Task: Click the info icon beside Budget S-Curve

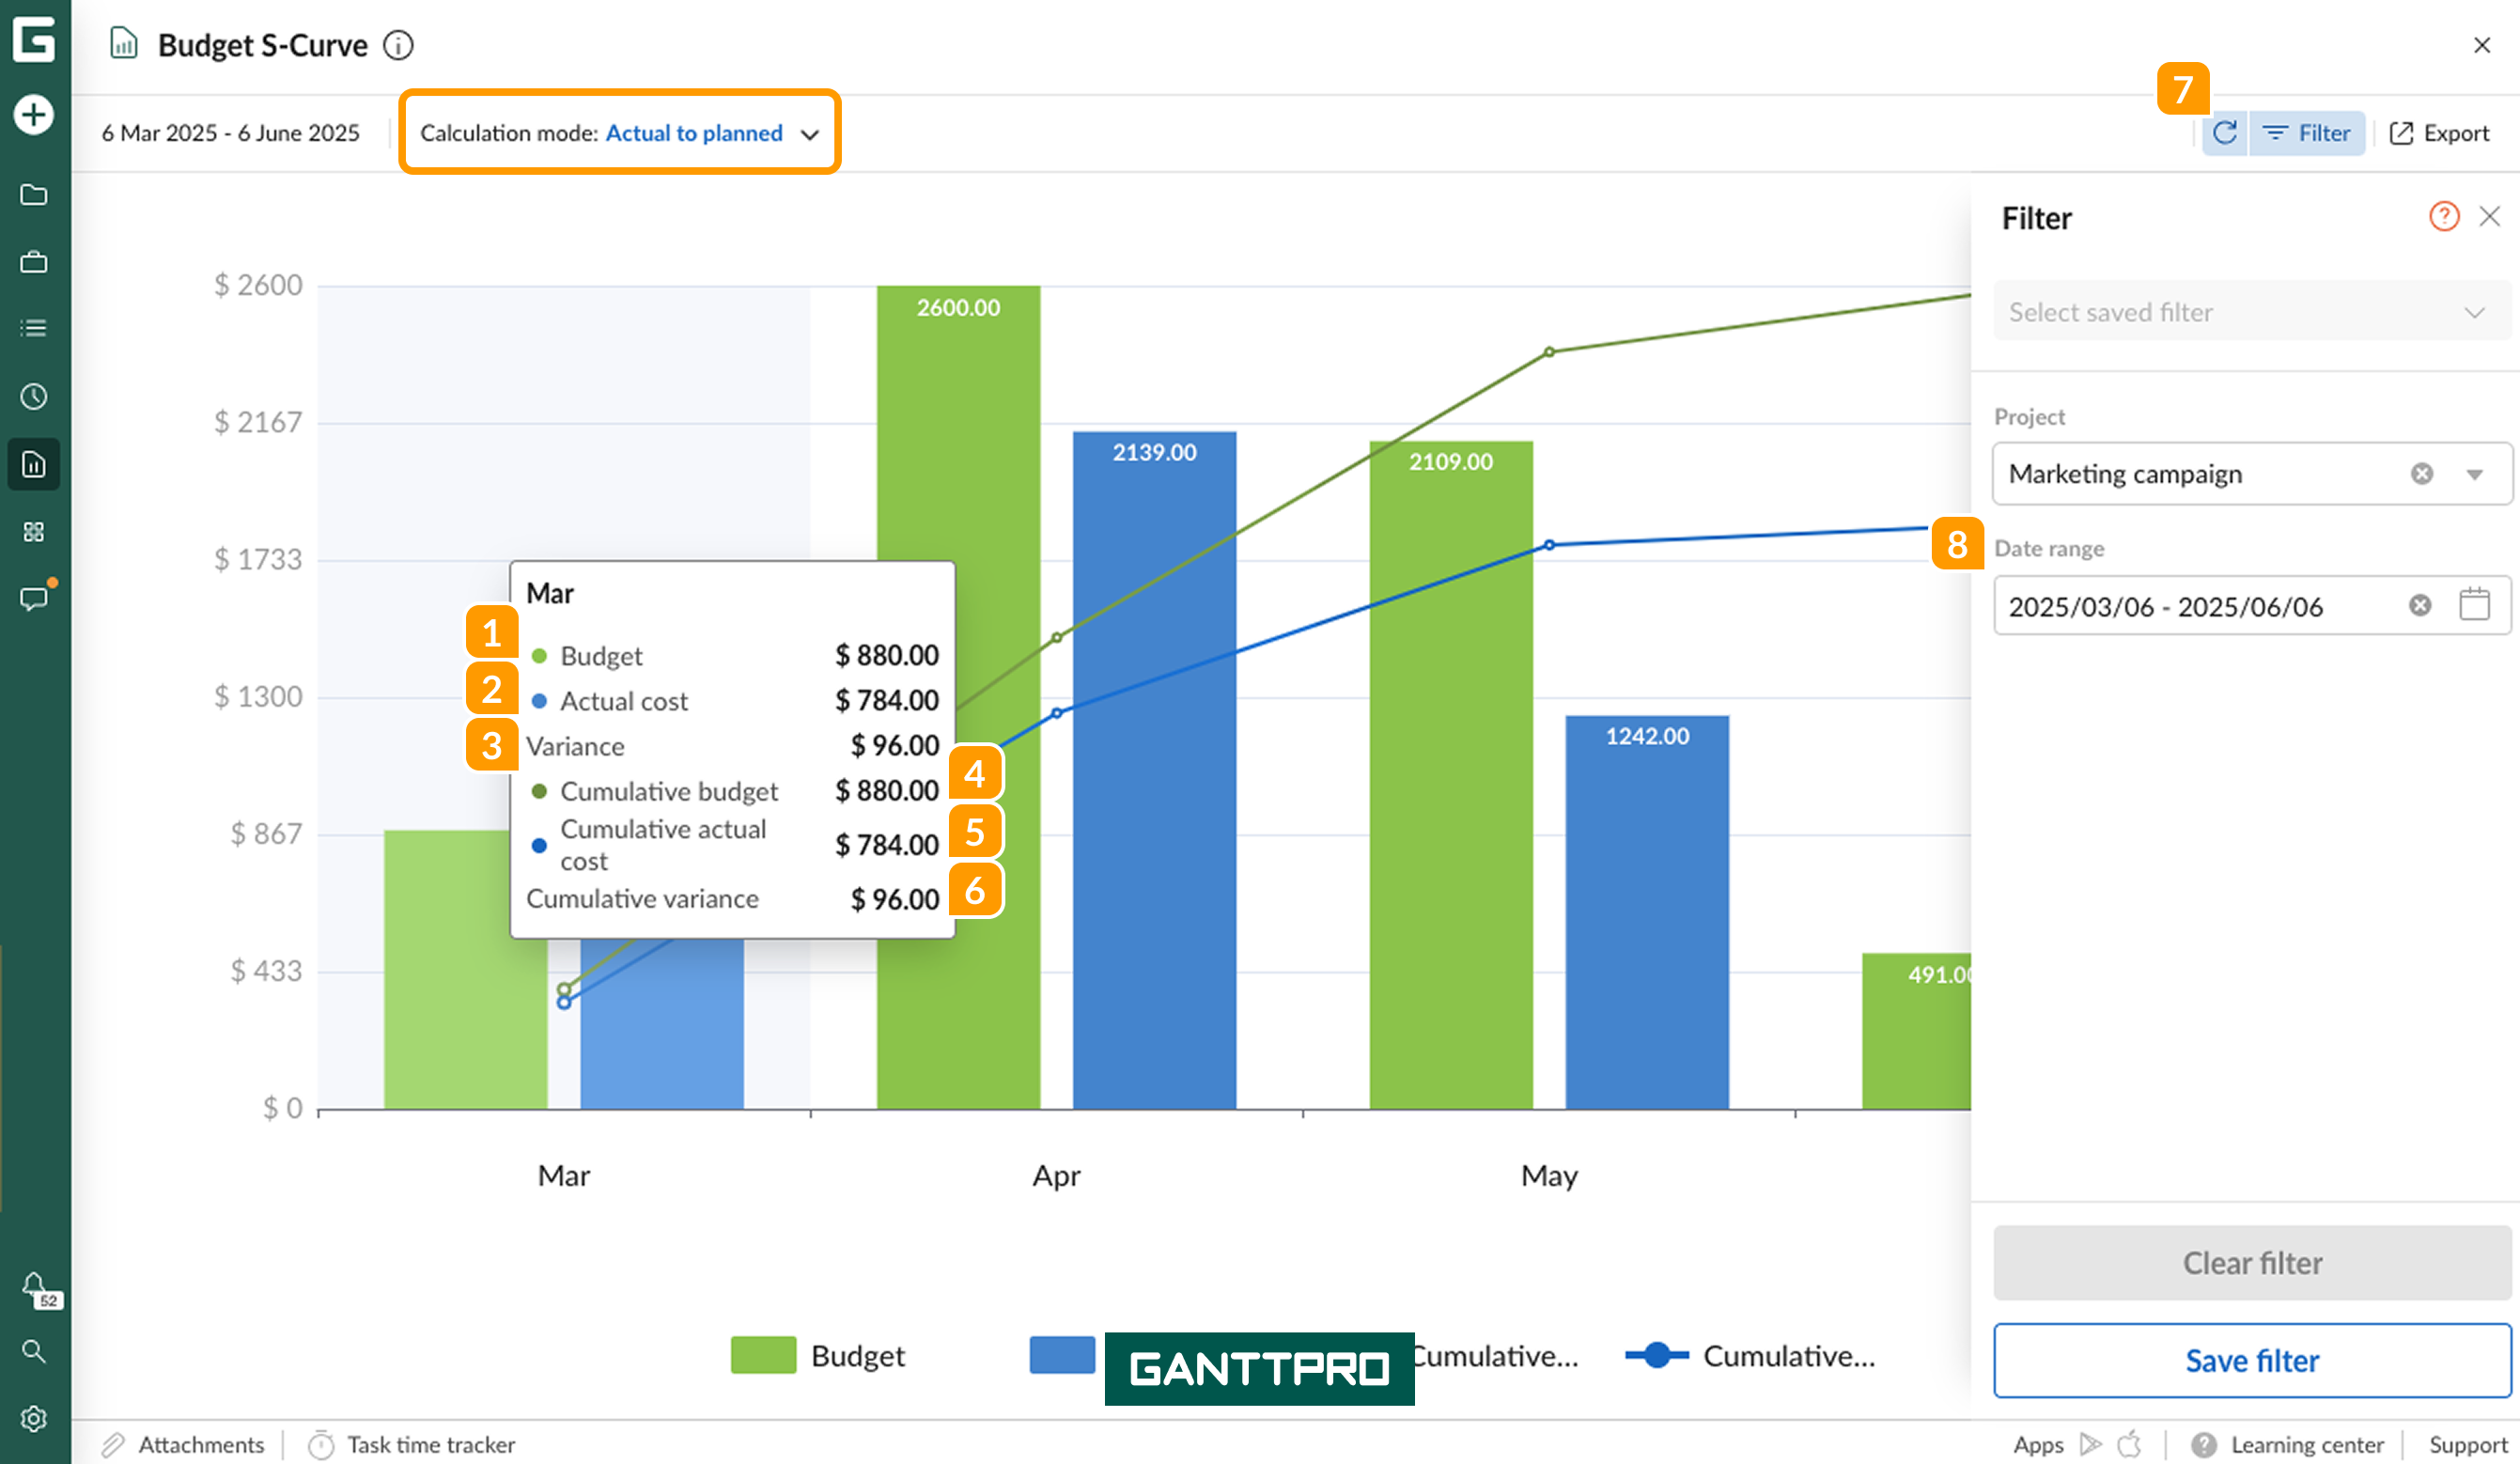Action: click(398, 46)
